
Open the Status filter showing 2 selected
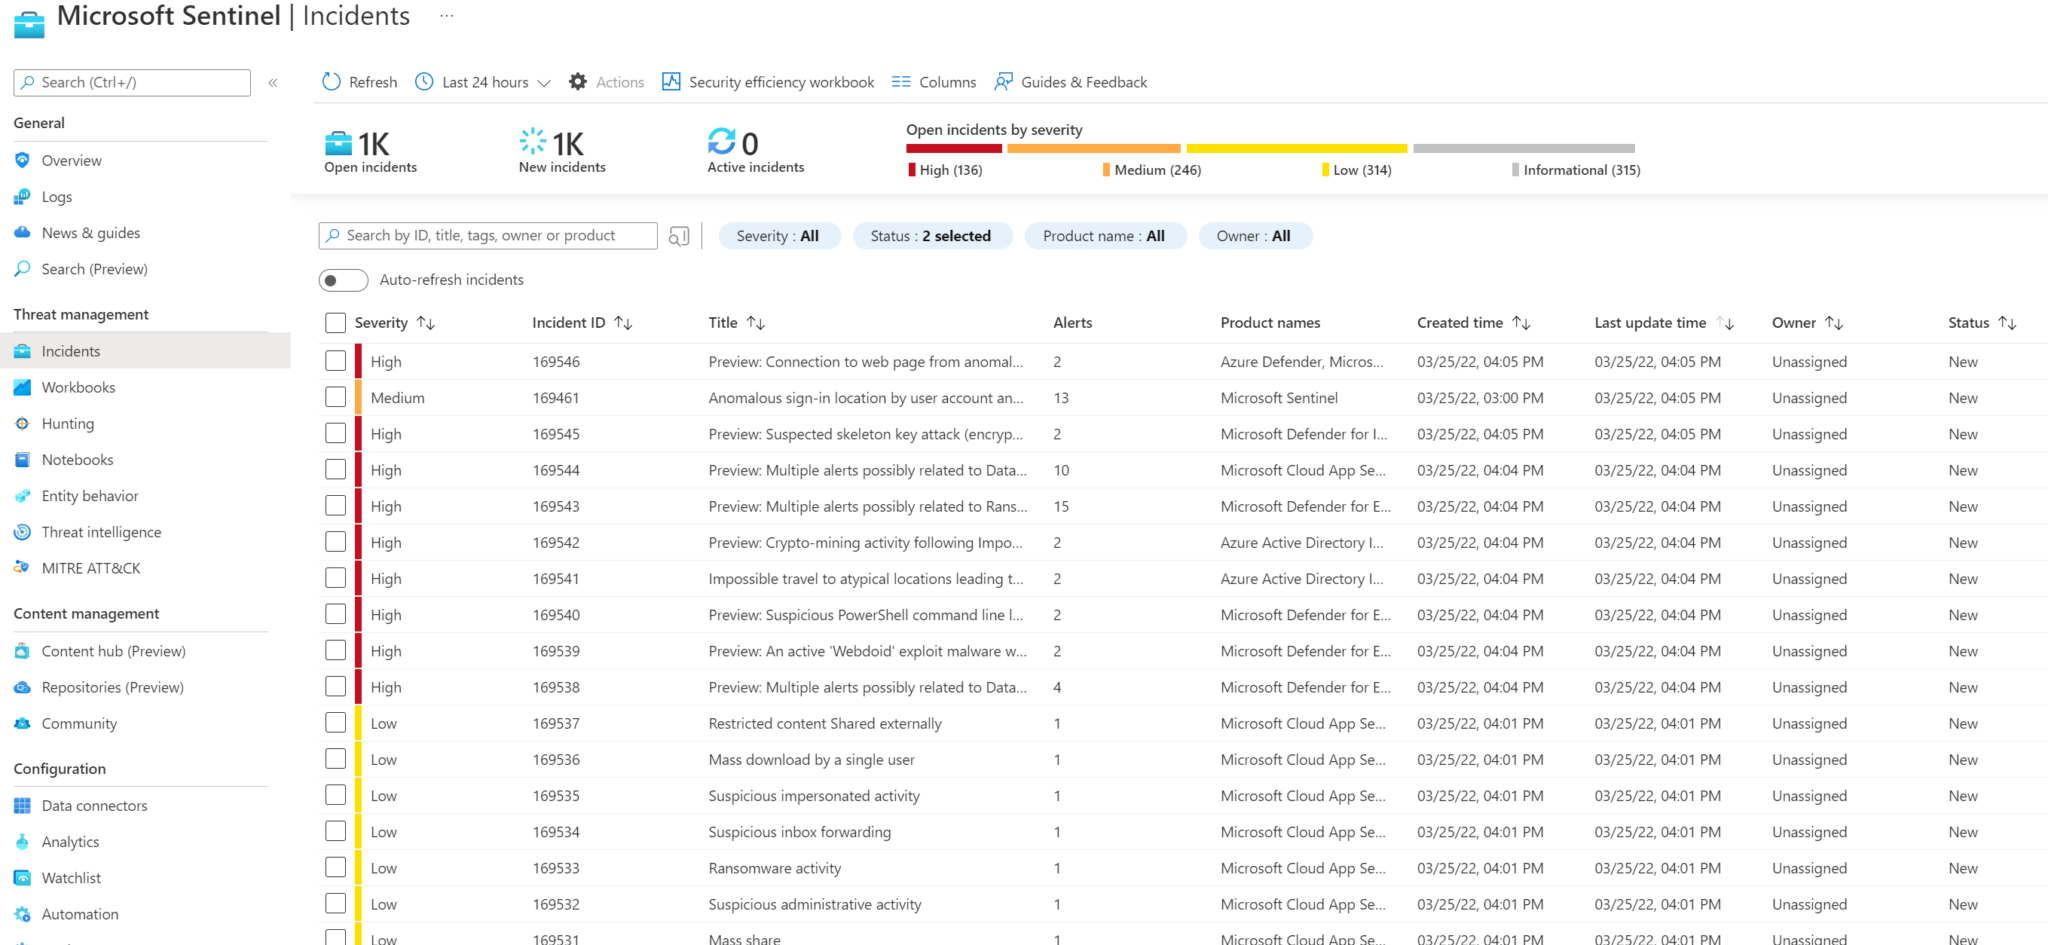[932, 236]
